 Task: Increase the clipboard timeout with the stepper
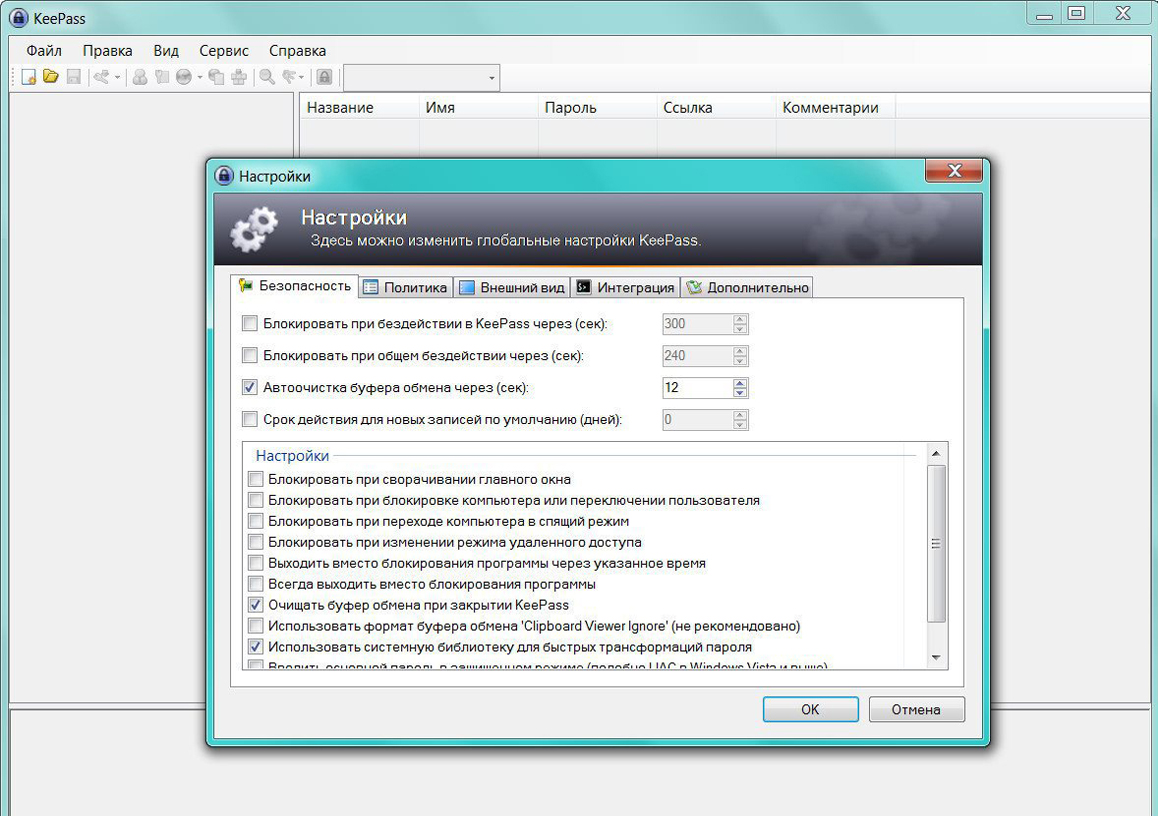pyautogui.click(x=739, y=382)
